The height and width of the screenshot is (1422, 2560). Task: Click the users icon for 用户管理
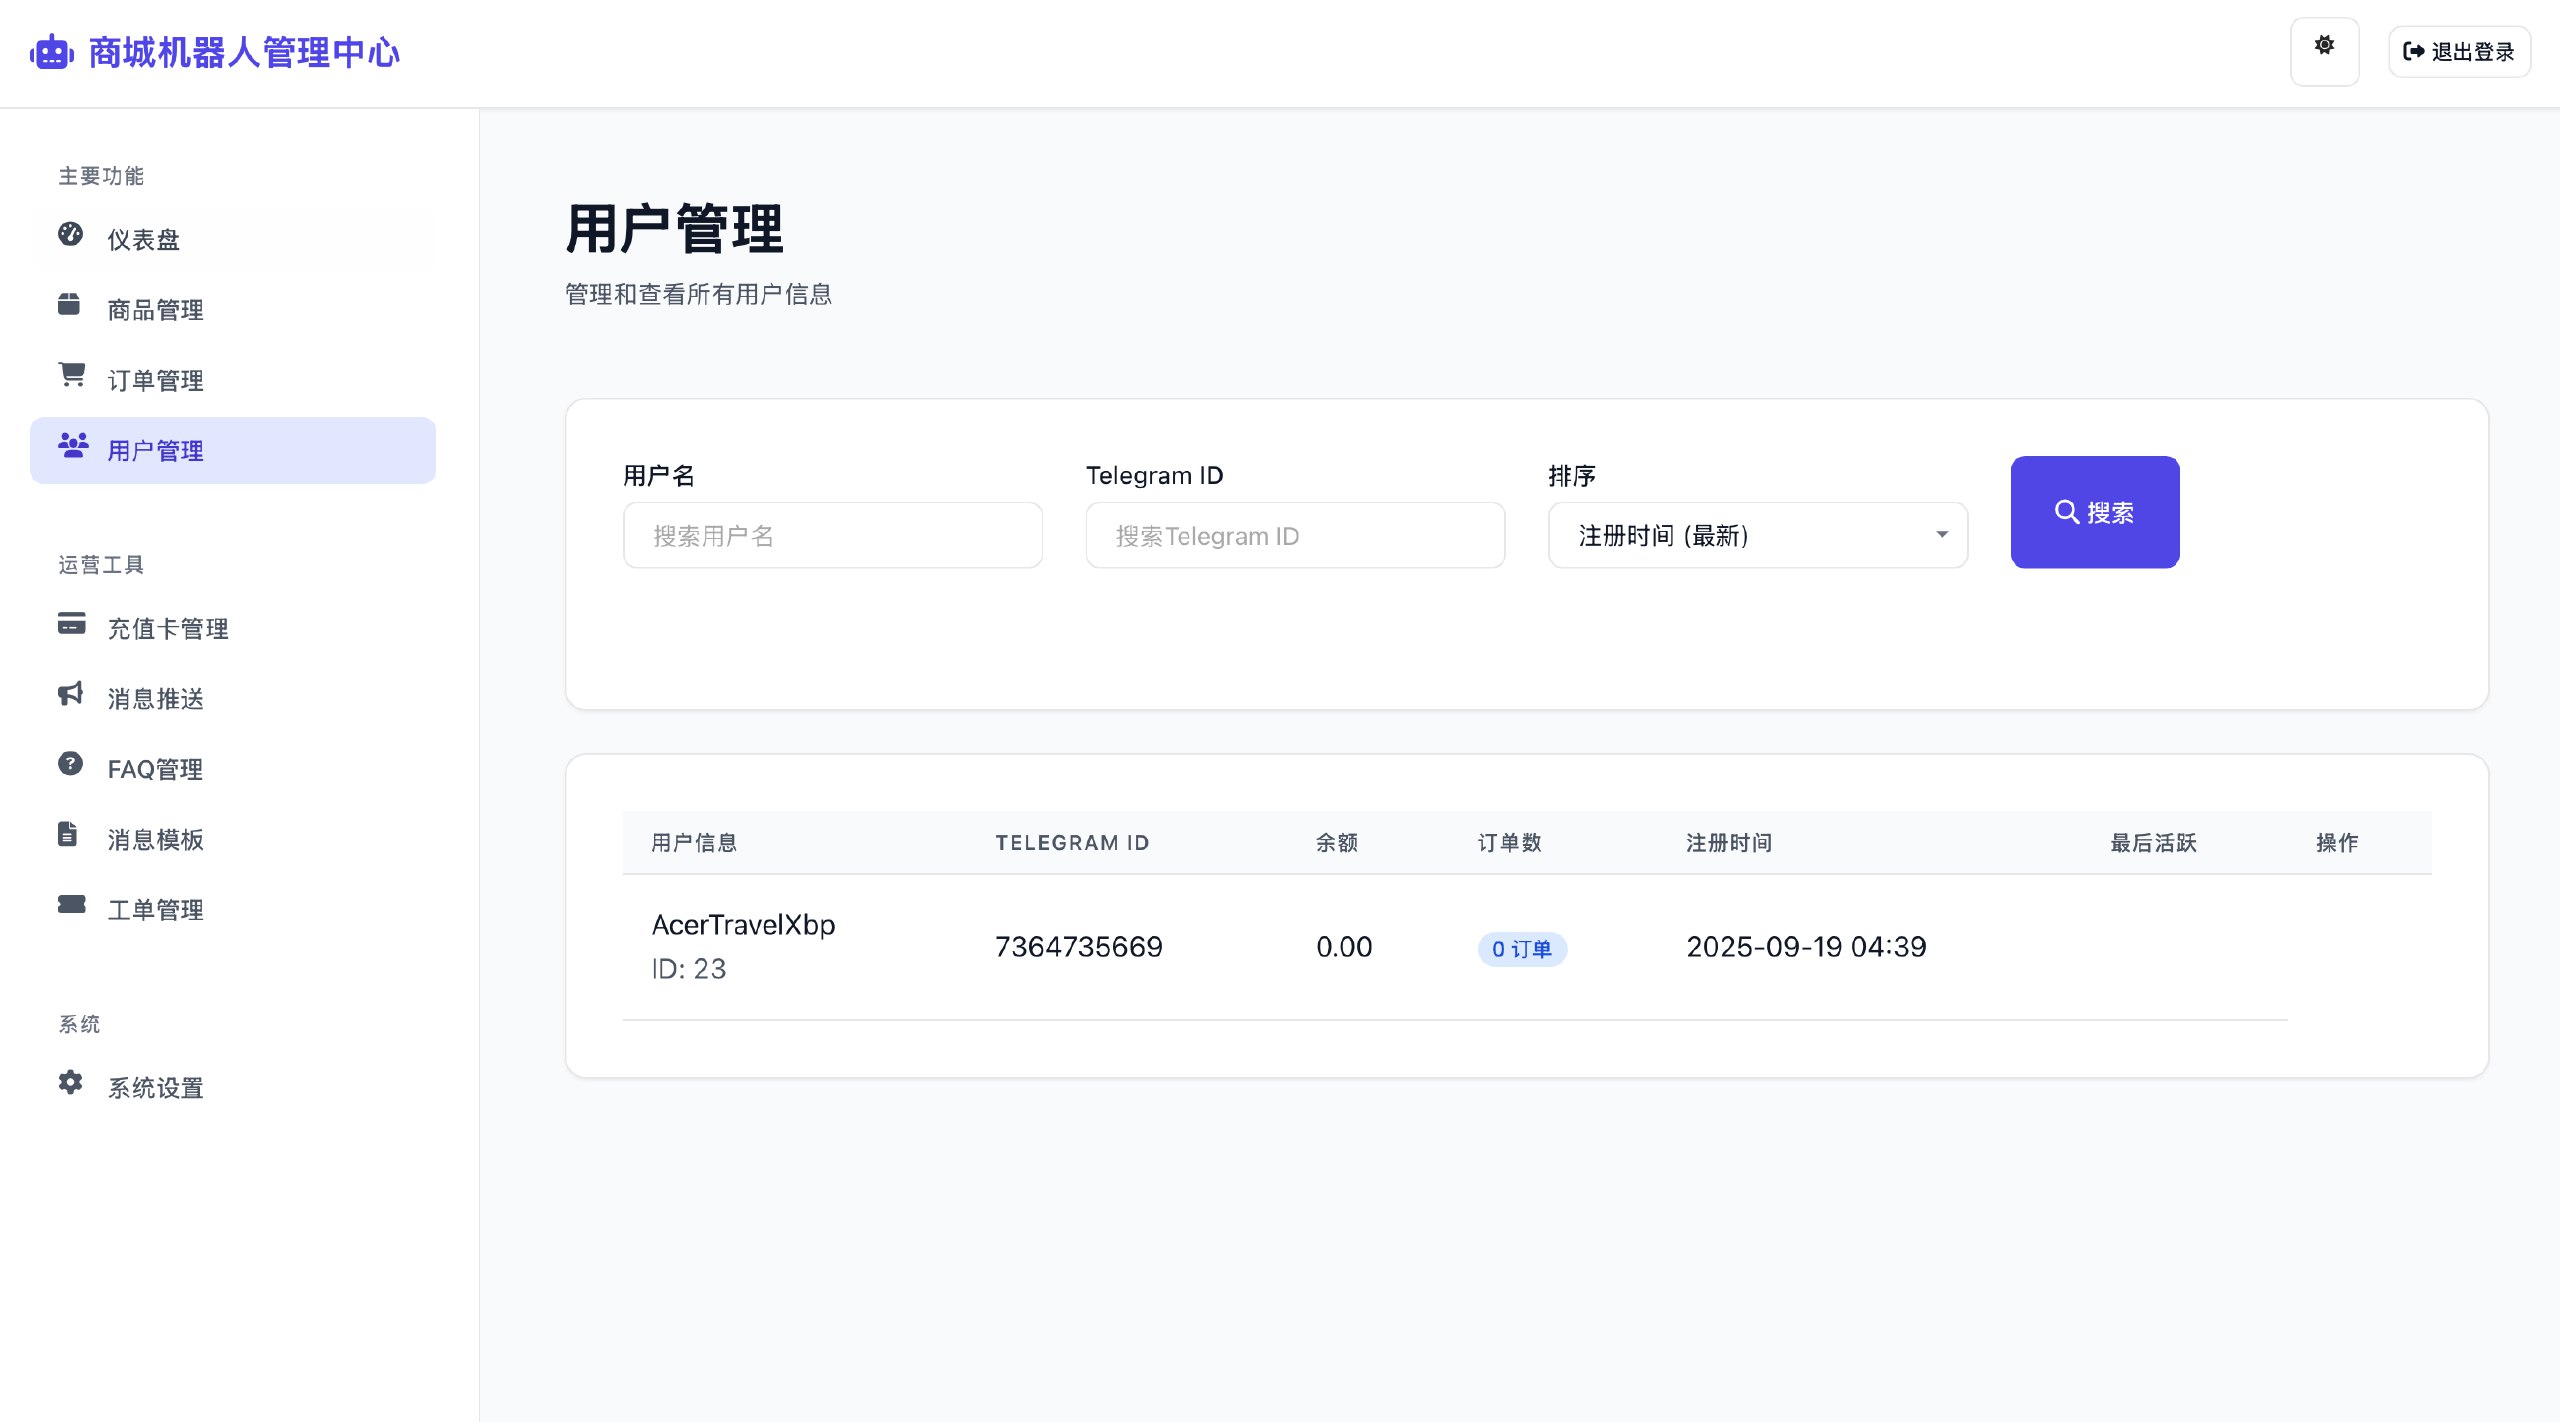[x=72, y=449]
